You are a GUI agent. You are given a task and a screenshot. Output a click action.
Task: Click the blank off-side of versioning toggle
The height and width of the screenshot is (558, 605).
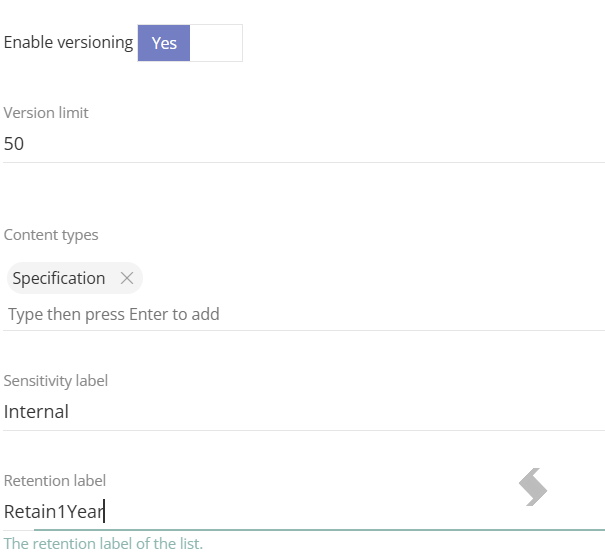point(216,43)
